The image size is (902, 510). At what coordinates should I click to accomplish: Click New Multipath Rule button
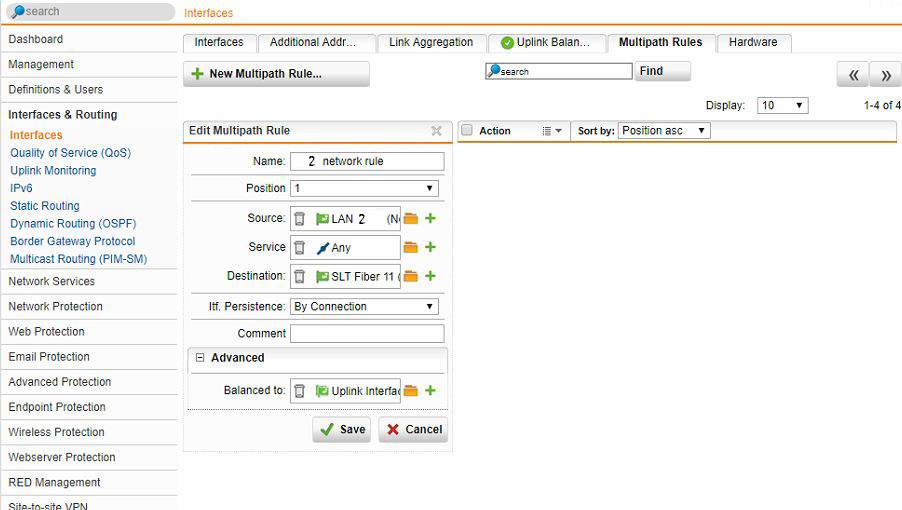[x=276, y=74]
